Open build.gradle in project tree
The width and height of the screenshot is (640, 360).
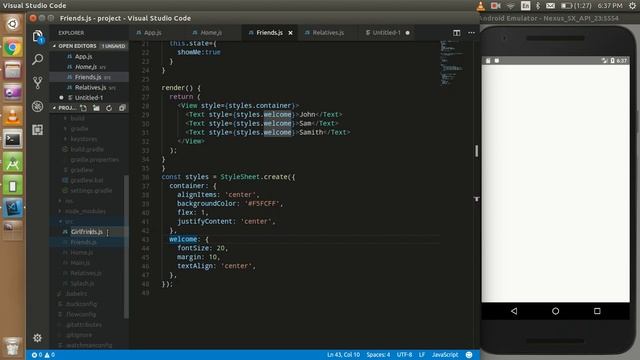coord(87,149)
